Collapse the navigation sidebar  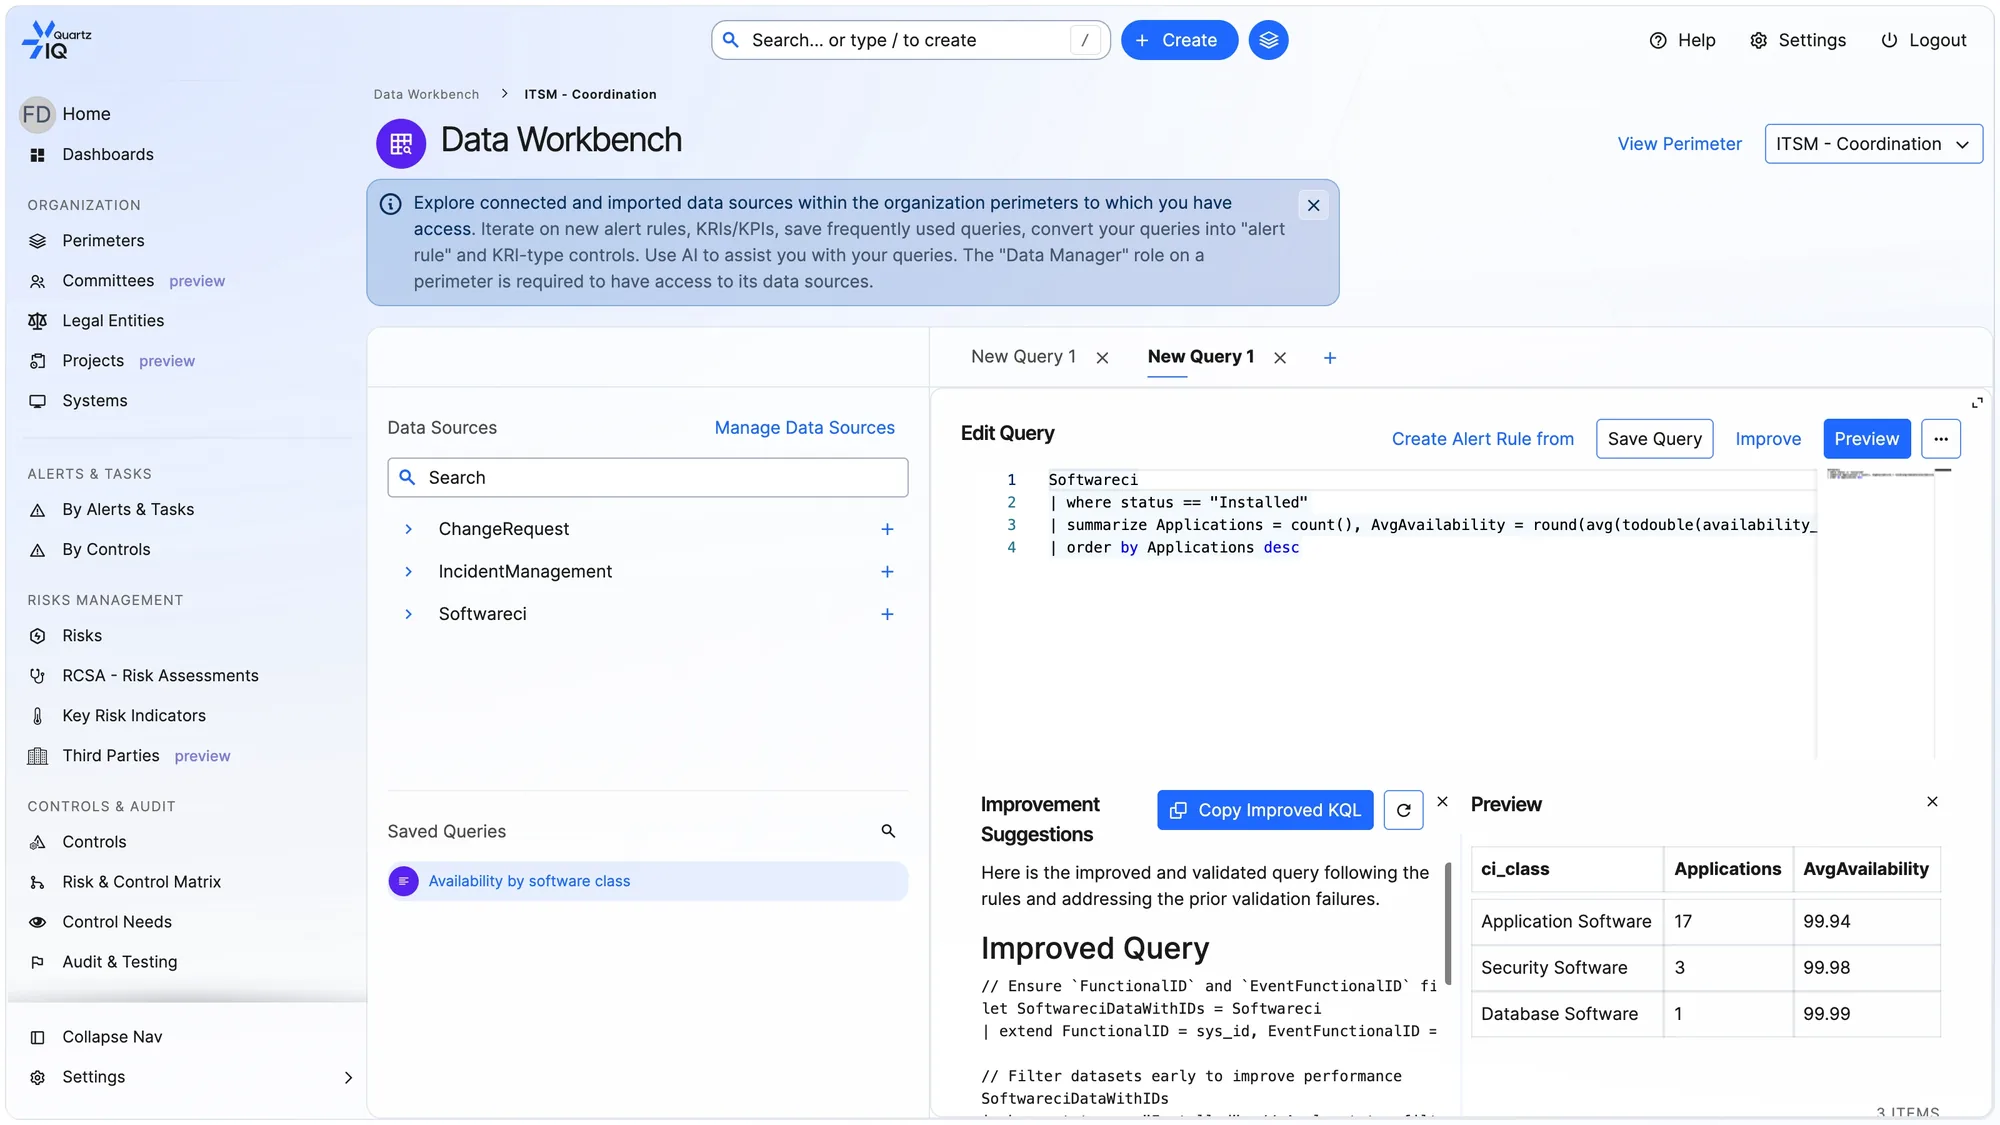[96, 1037]
